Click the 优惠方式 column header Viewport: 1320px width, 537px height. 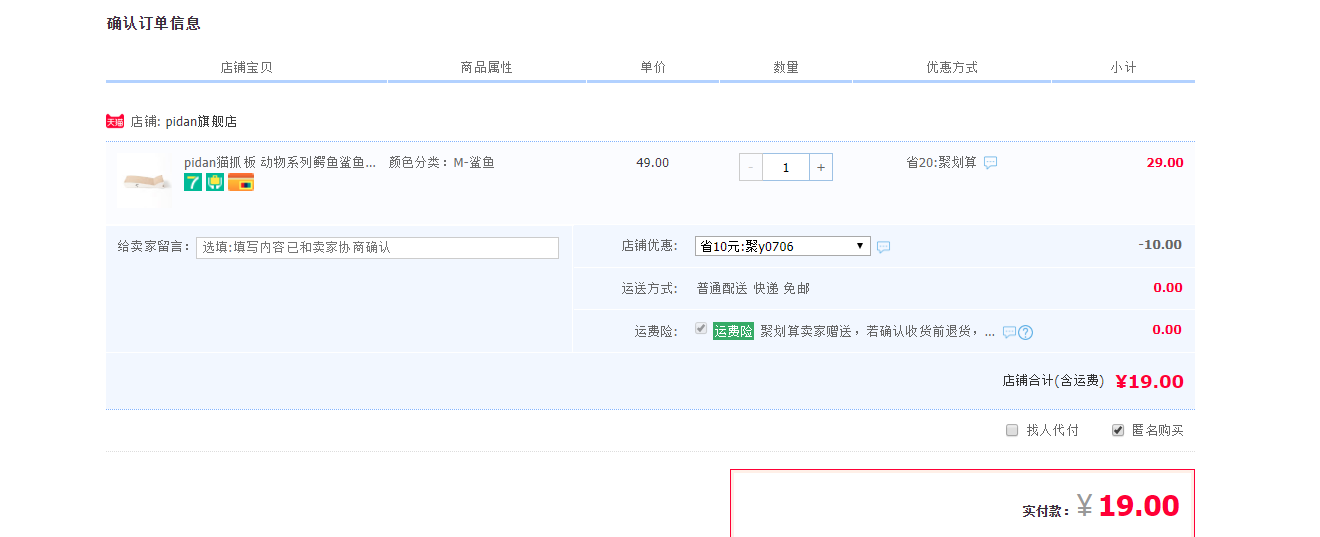952,67
